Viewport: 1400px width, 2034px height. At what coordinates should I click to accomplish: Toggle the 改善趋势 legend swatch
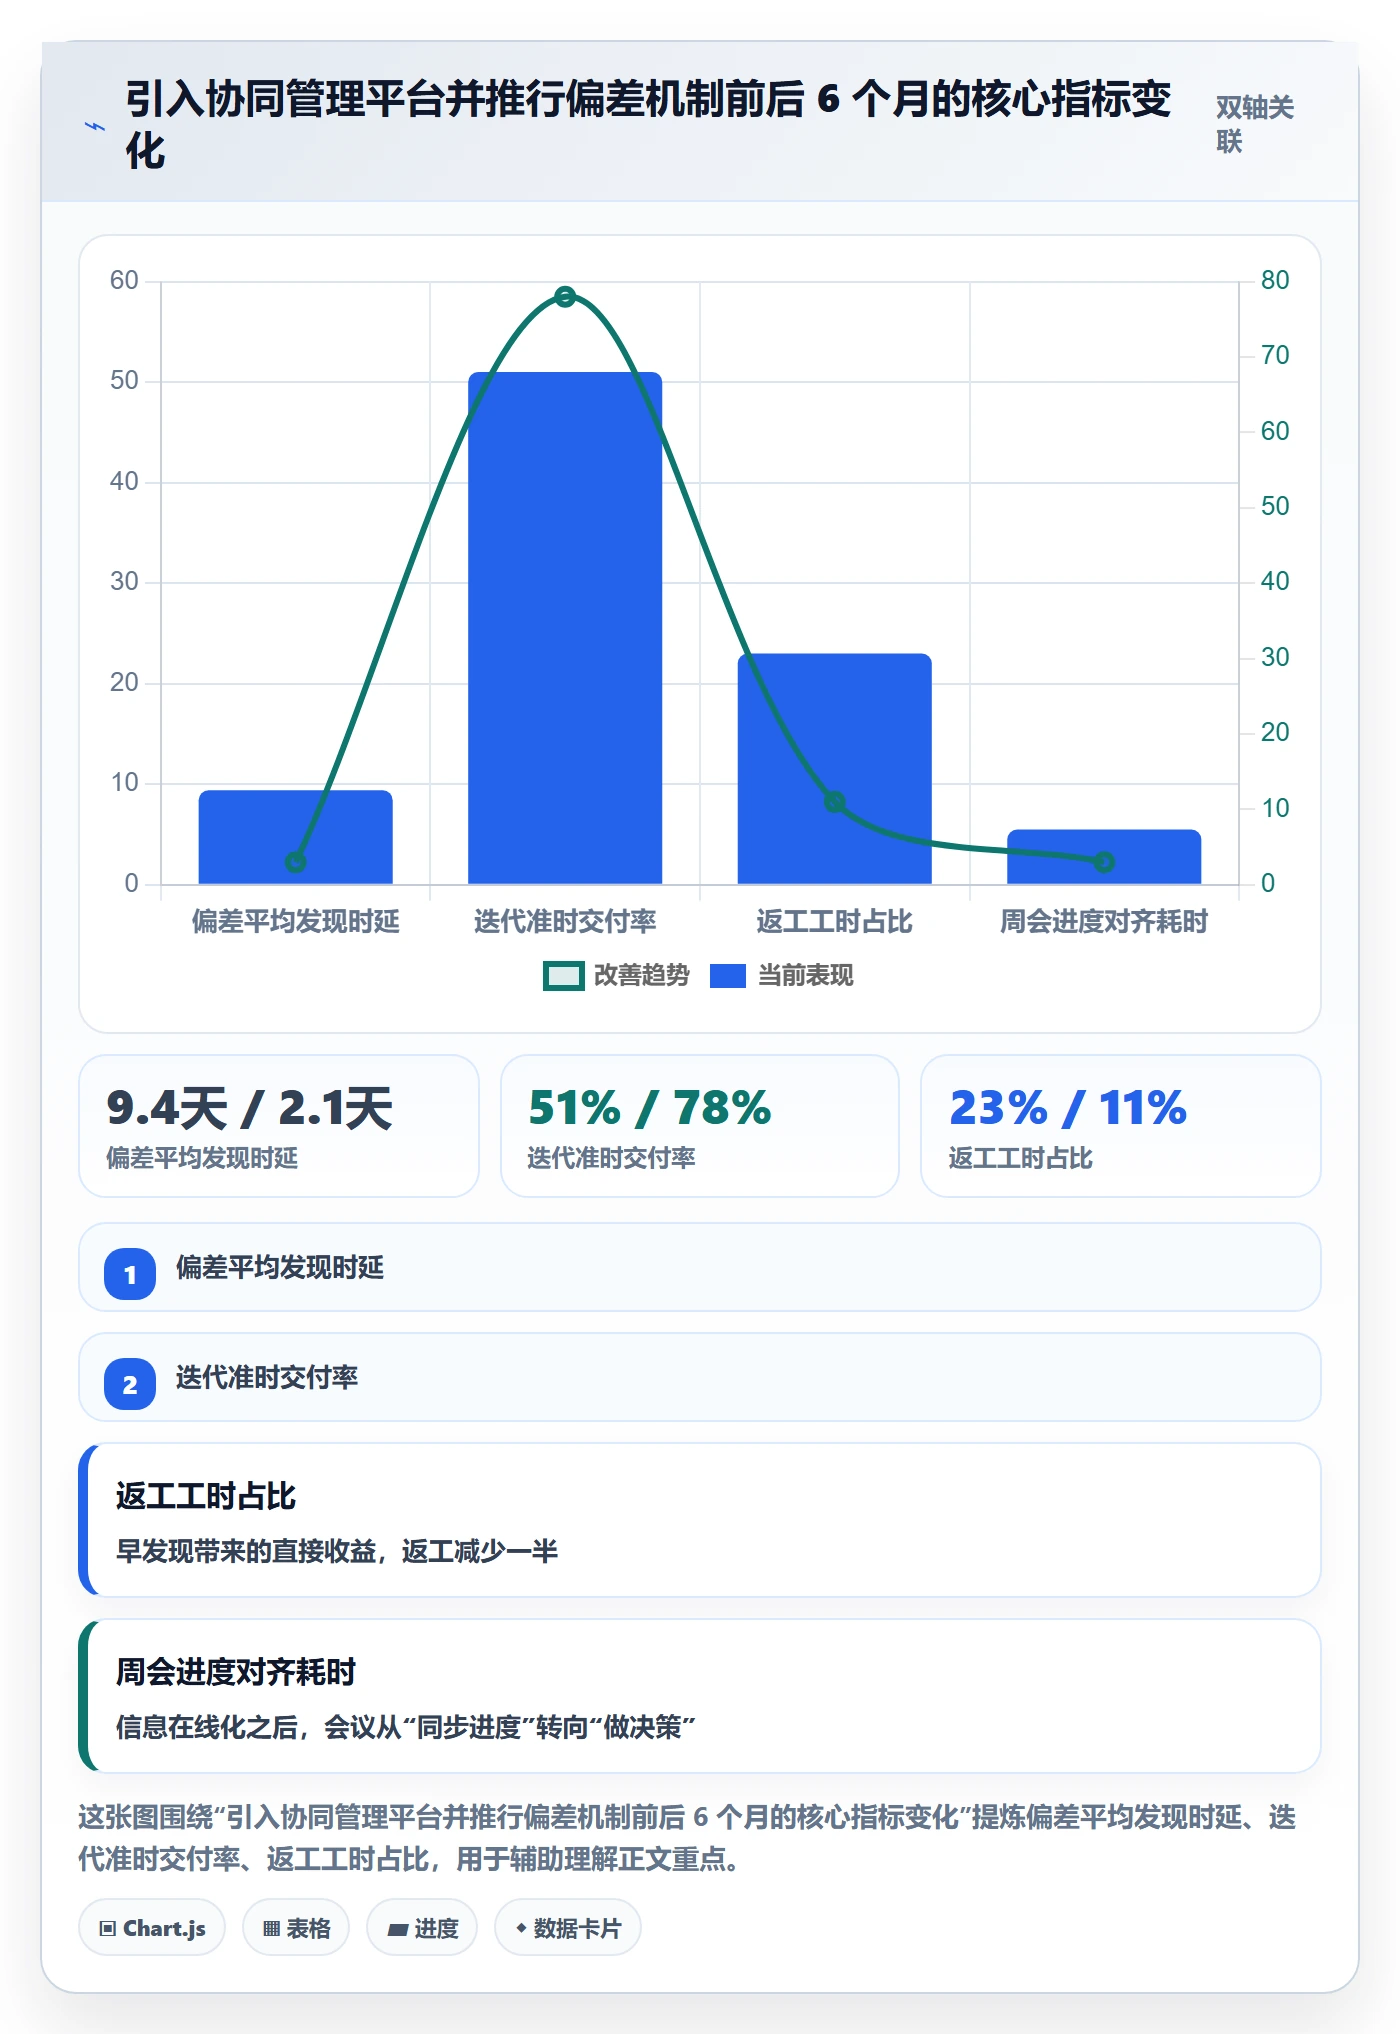563,976
